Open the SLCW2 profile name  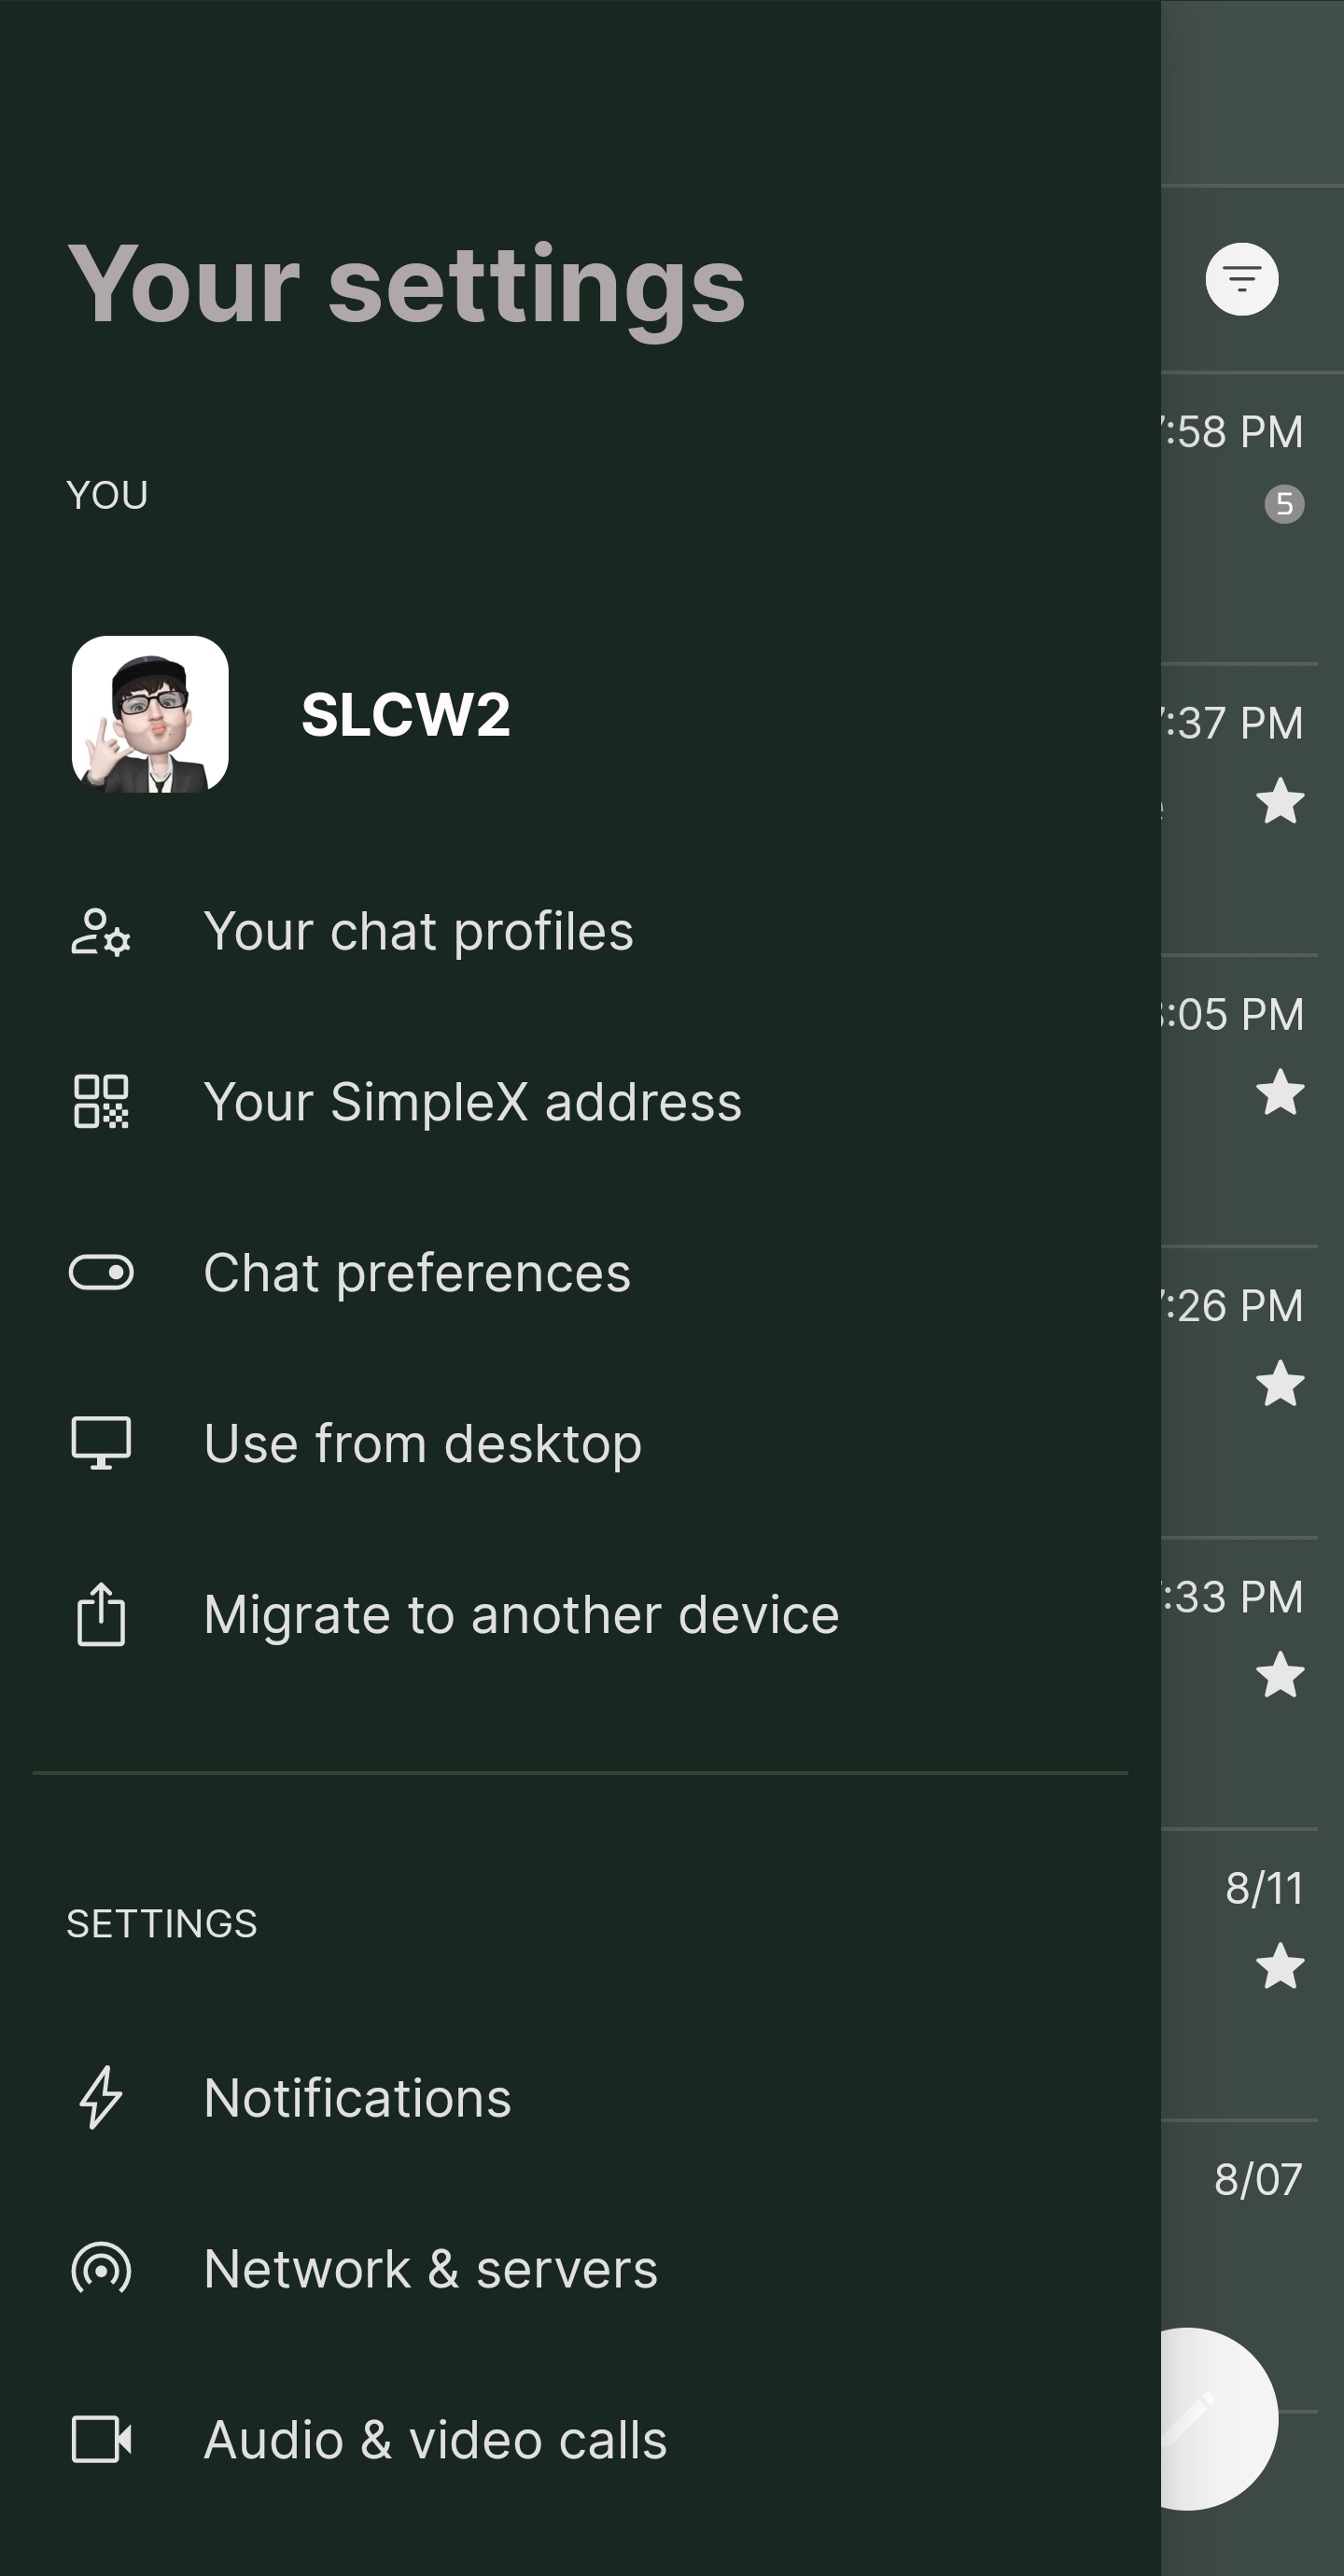click(x=405, y=715)
